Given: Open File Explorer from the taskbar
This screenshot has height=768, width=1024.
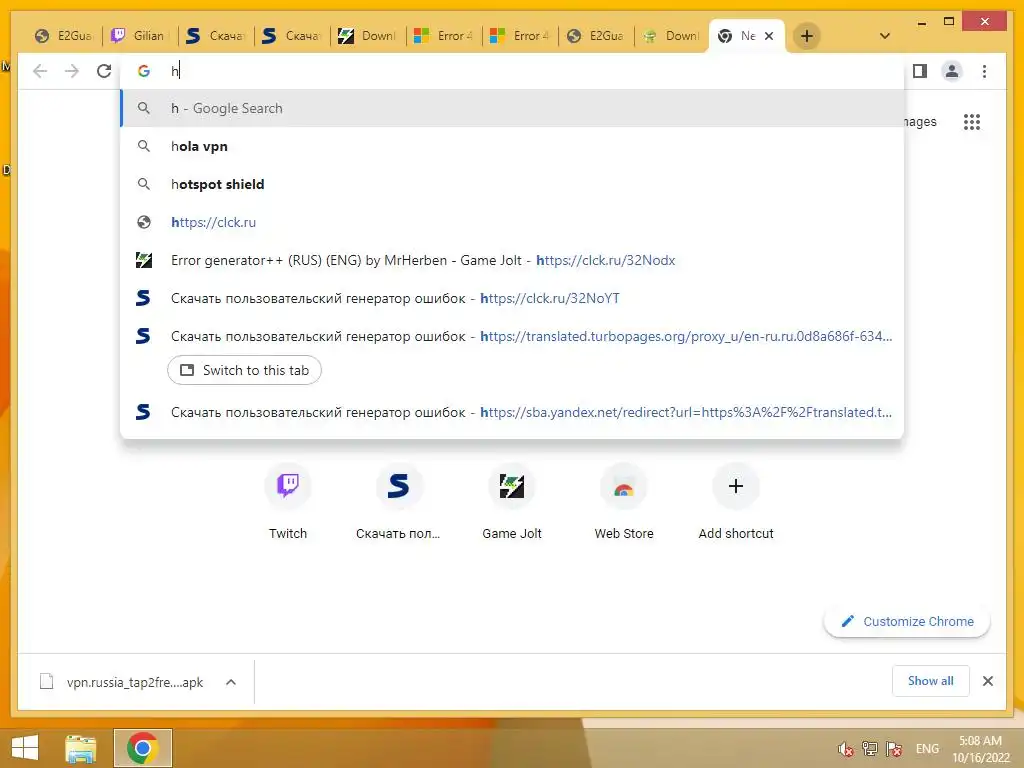Looking at the screenshot, I should (x=80, y=748).
